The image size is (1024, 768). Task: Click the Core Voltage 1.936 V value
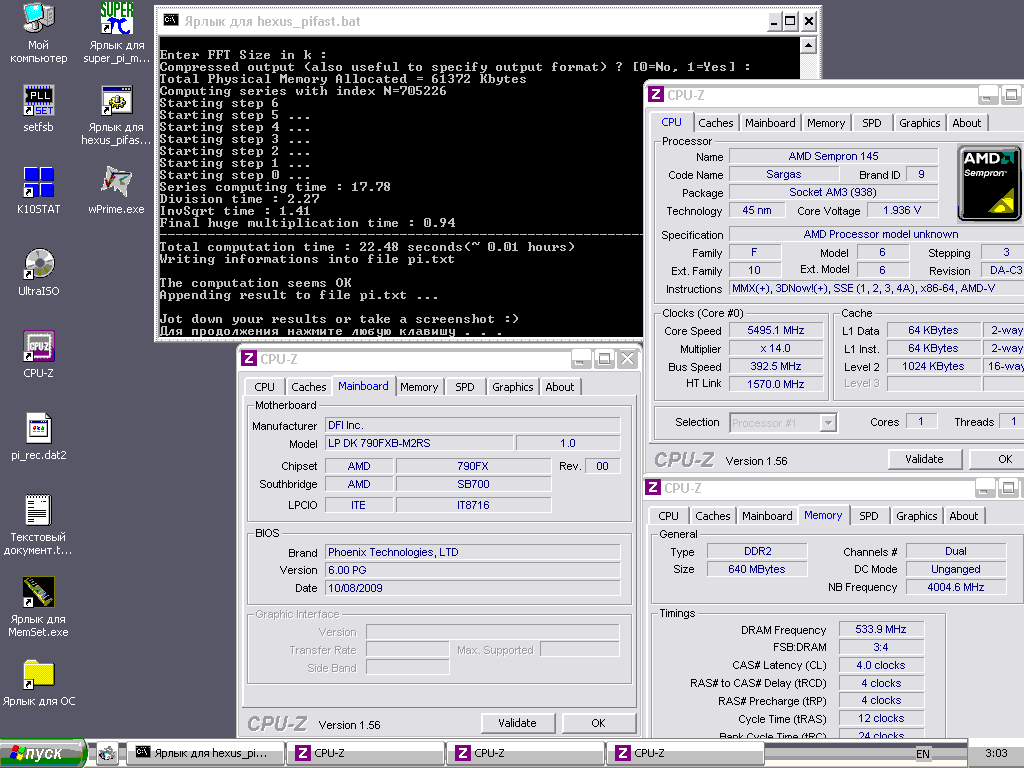[x=901, y=210]
